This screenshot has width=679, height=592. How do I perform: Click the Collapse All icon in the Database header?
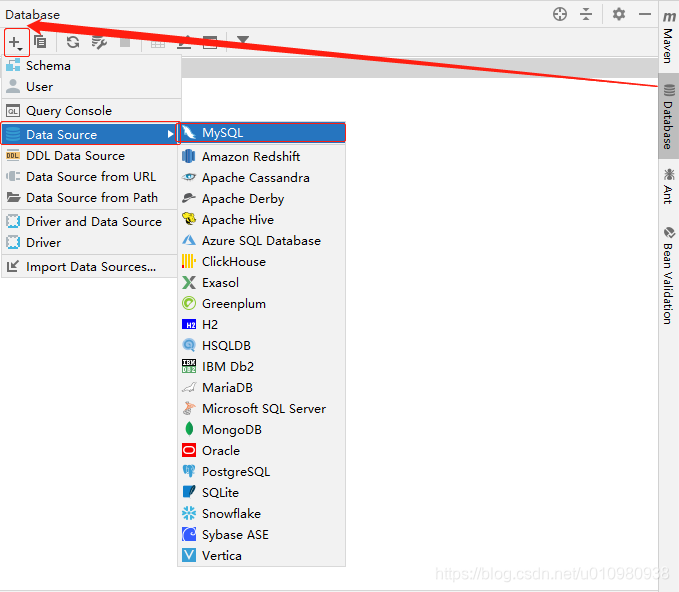(586, 14)
